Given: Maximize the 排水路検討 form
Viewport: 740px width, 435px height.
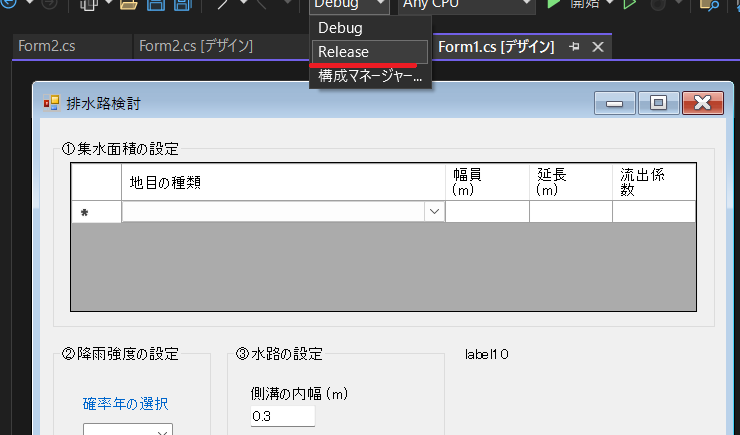Looking at the screenshot, I should pyautogui.click(x=658, y=103).
